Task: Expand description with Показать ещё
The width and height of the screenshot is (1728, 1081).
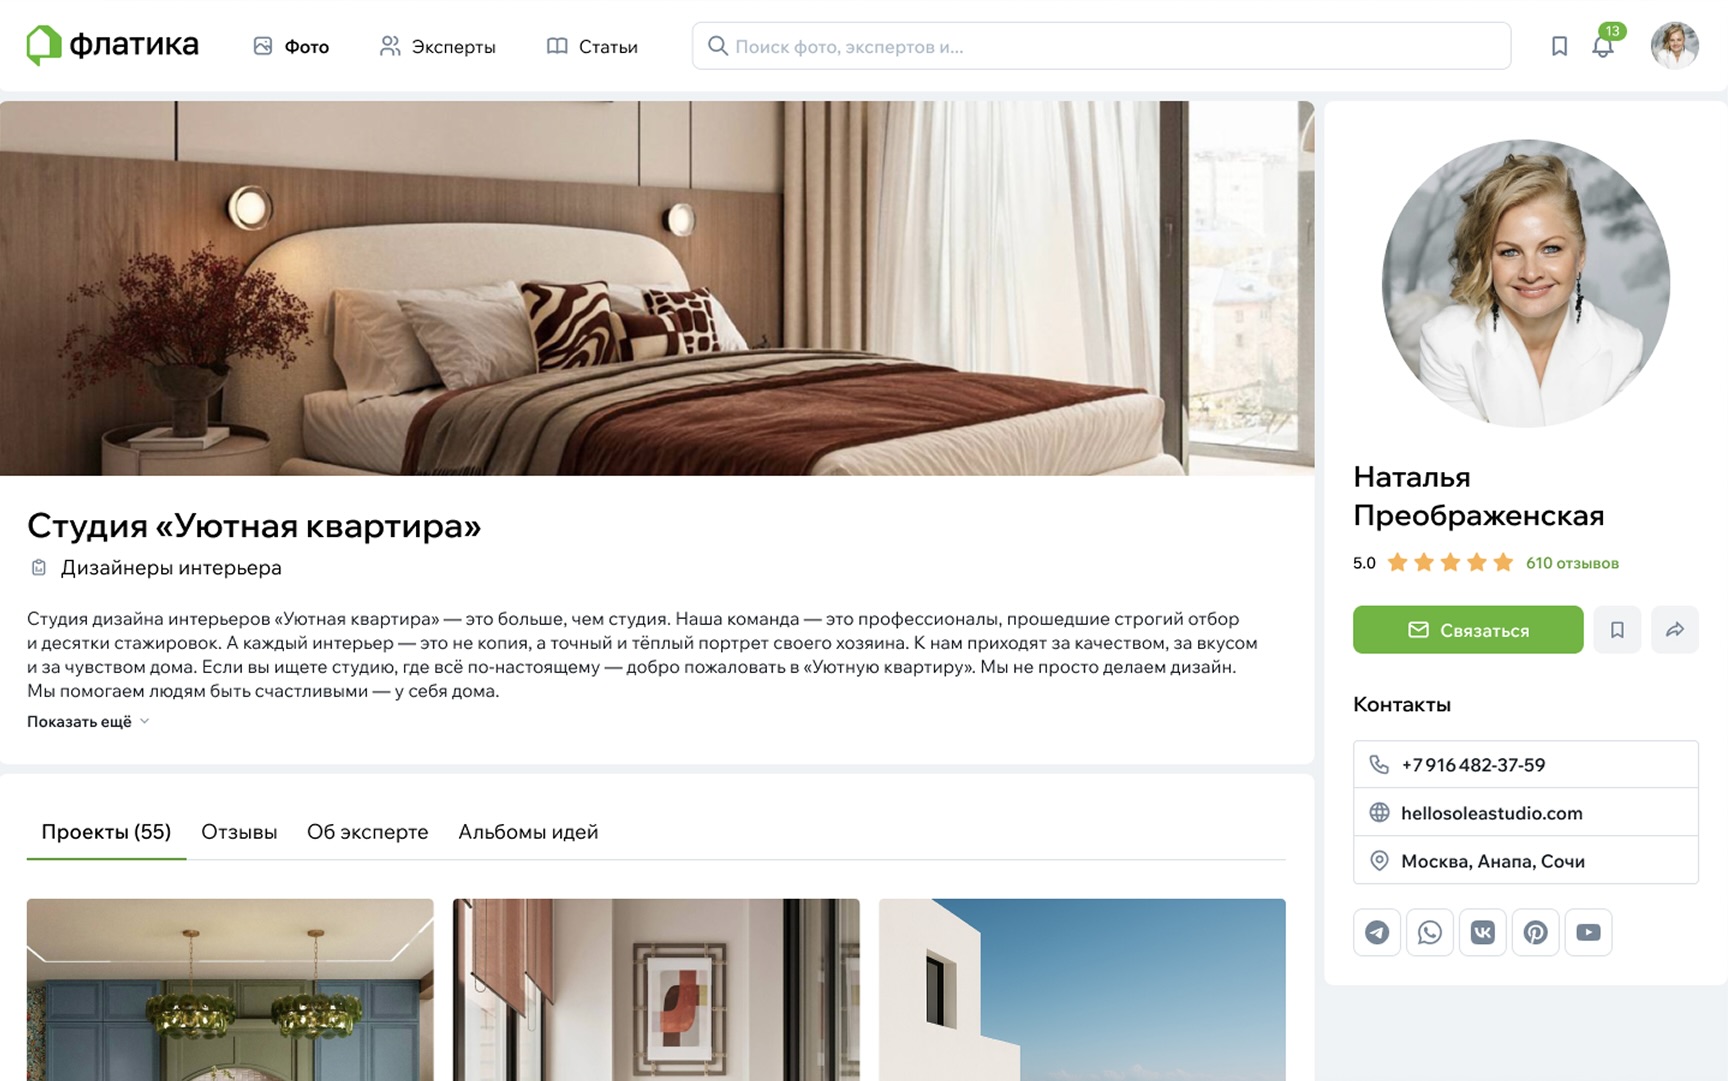Action: 88,721
